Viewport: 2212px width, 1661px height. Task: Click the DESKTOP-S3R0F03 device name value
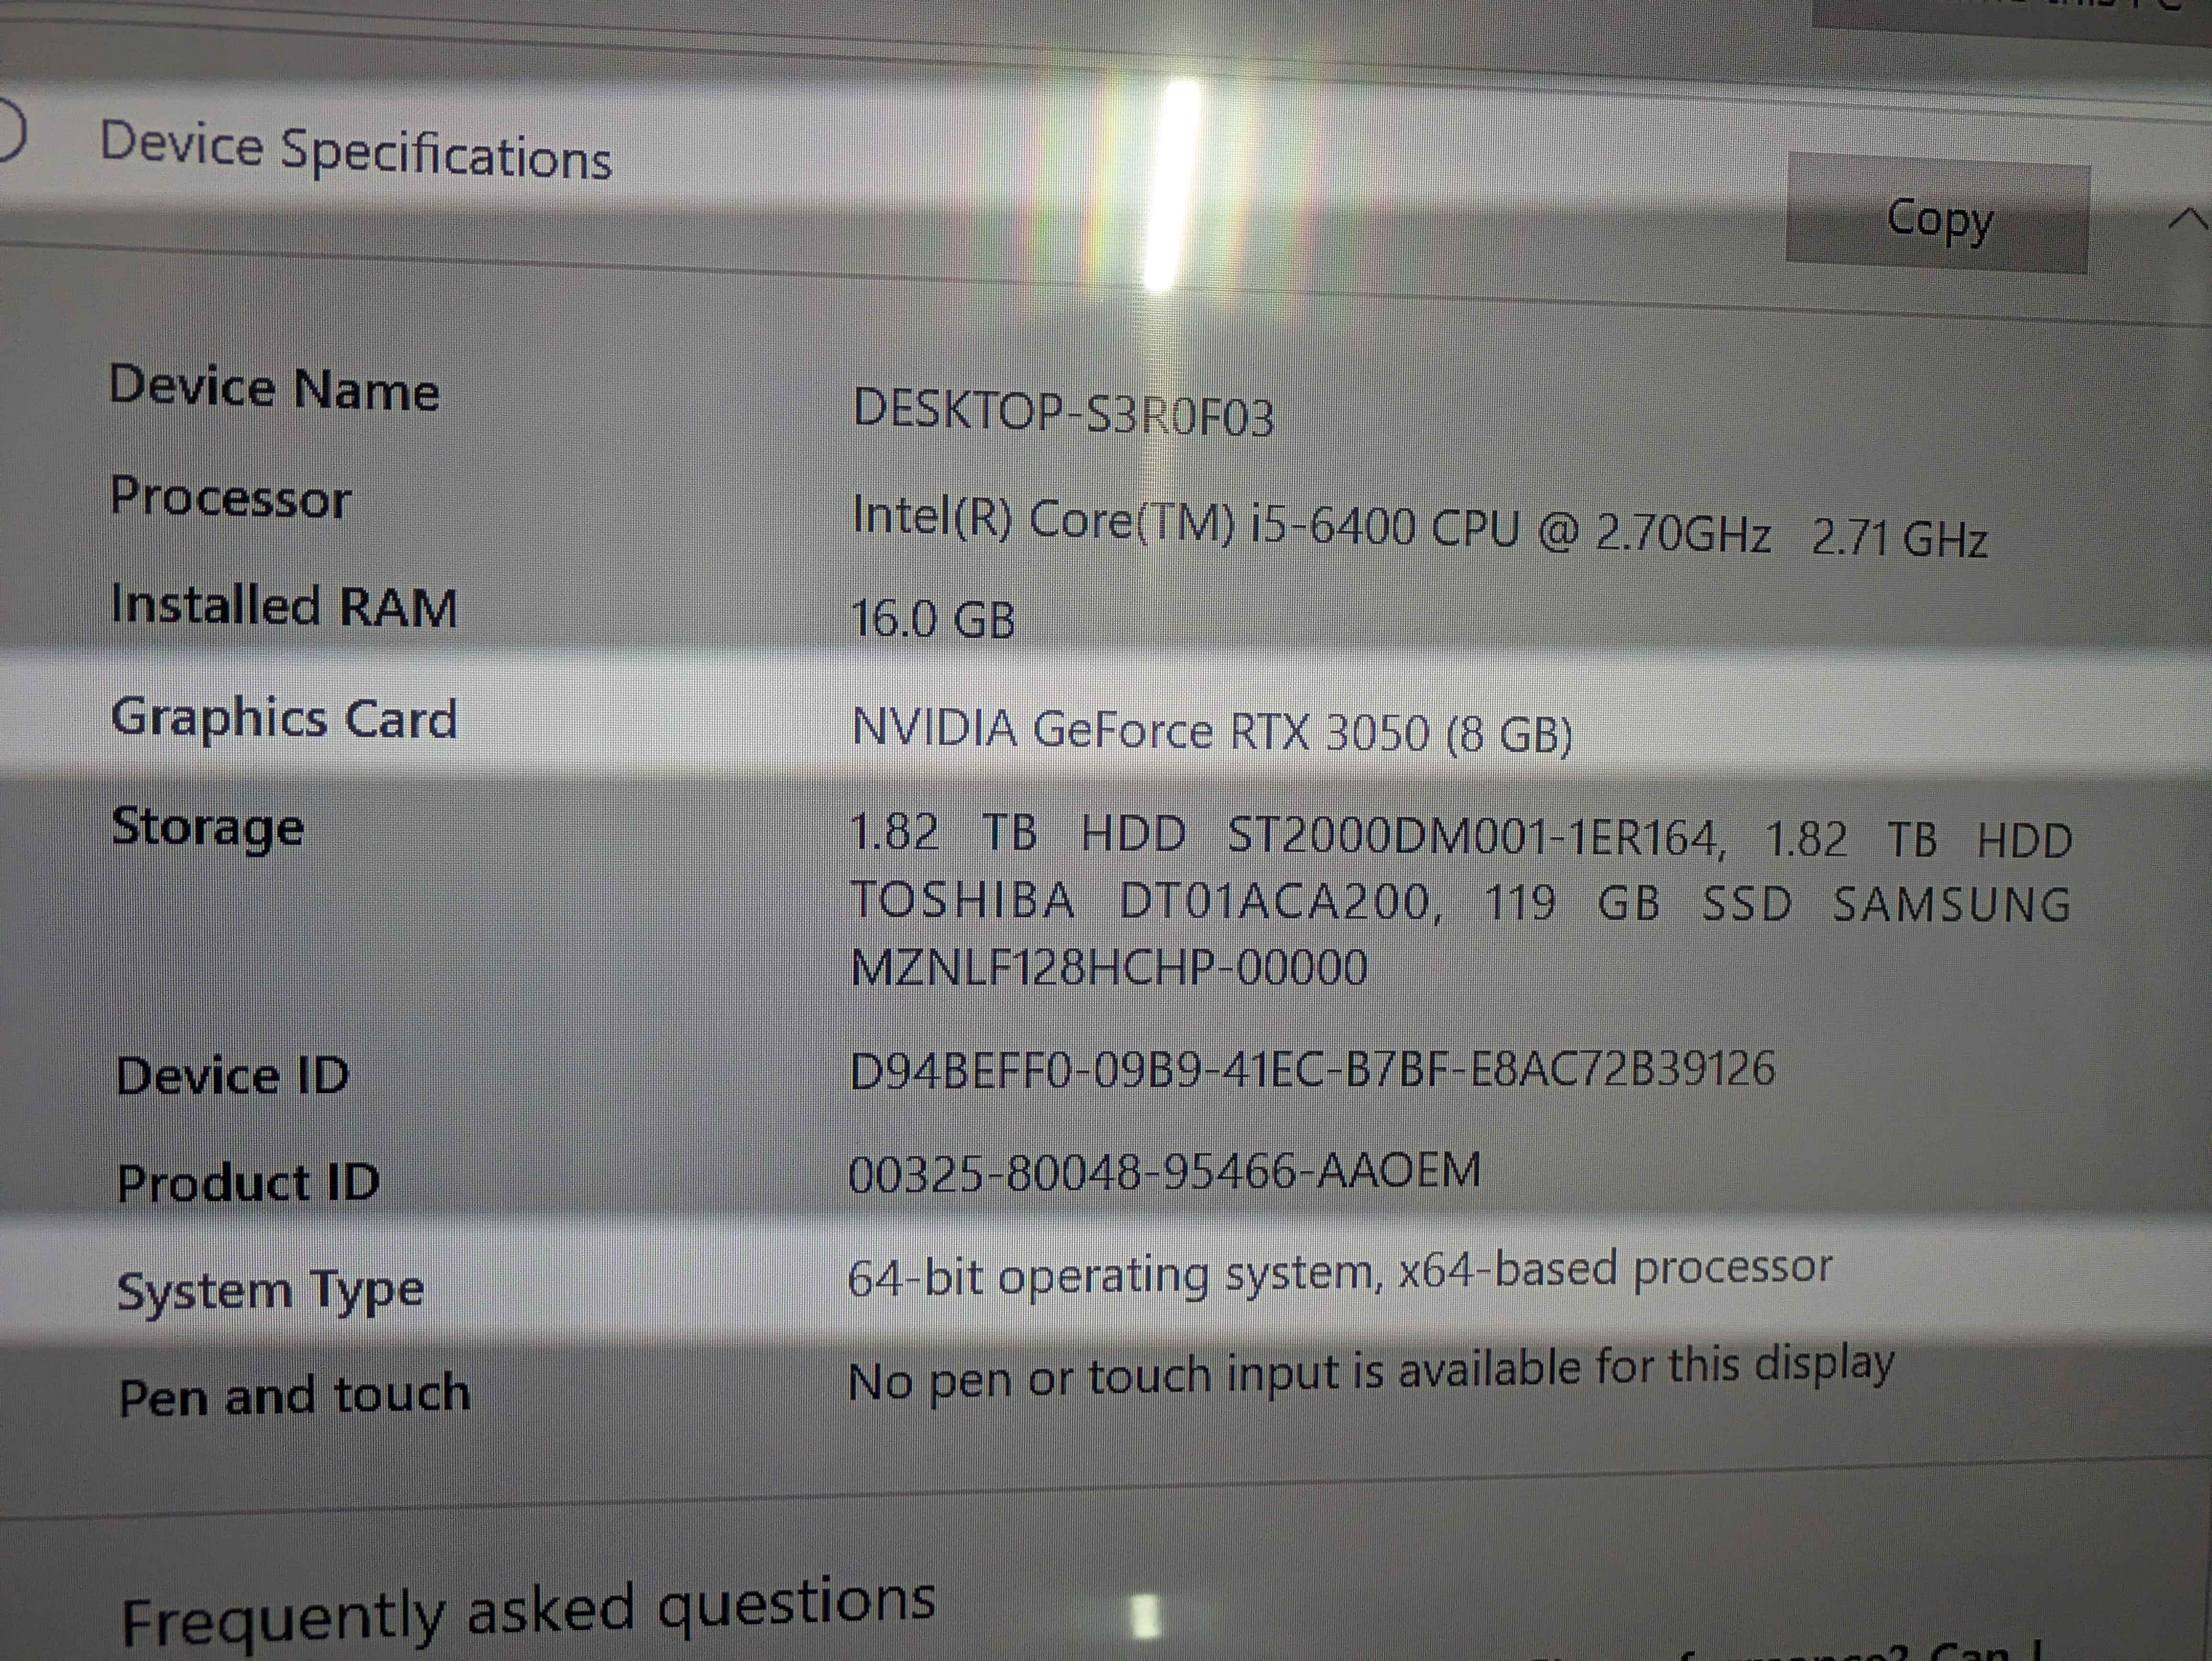(x=1063, y=413)
